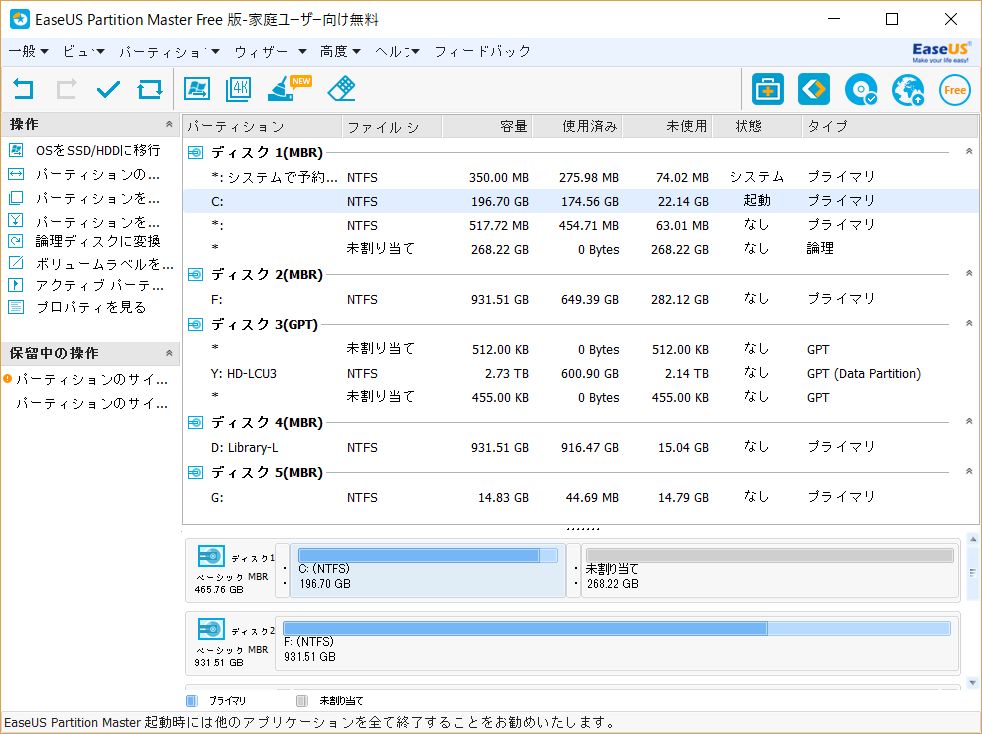Screen dimensions: 982x734
Task: Launch the 4K alignment tool icon
Action: tap(240, 90)
